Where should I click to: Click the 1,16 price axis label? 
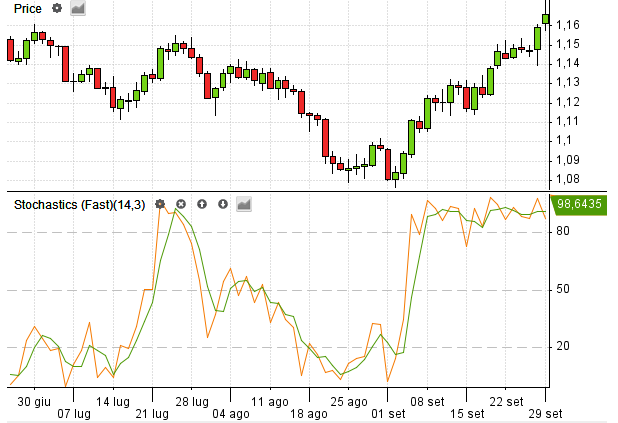pyautogui.click(x=568, y=25)
